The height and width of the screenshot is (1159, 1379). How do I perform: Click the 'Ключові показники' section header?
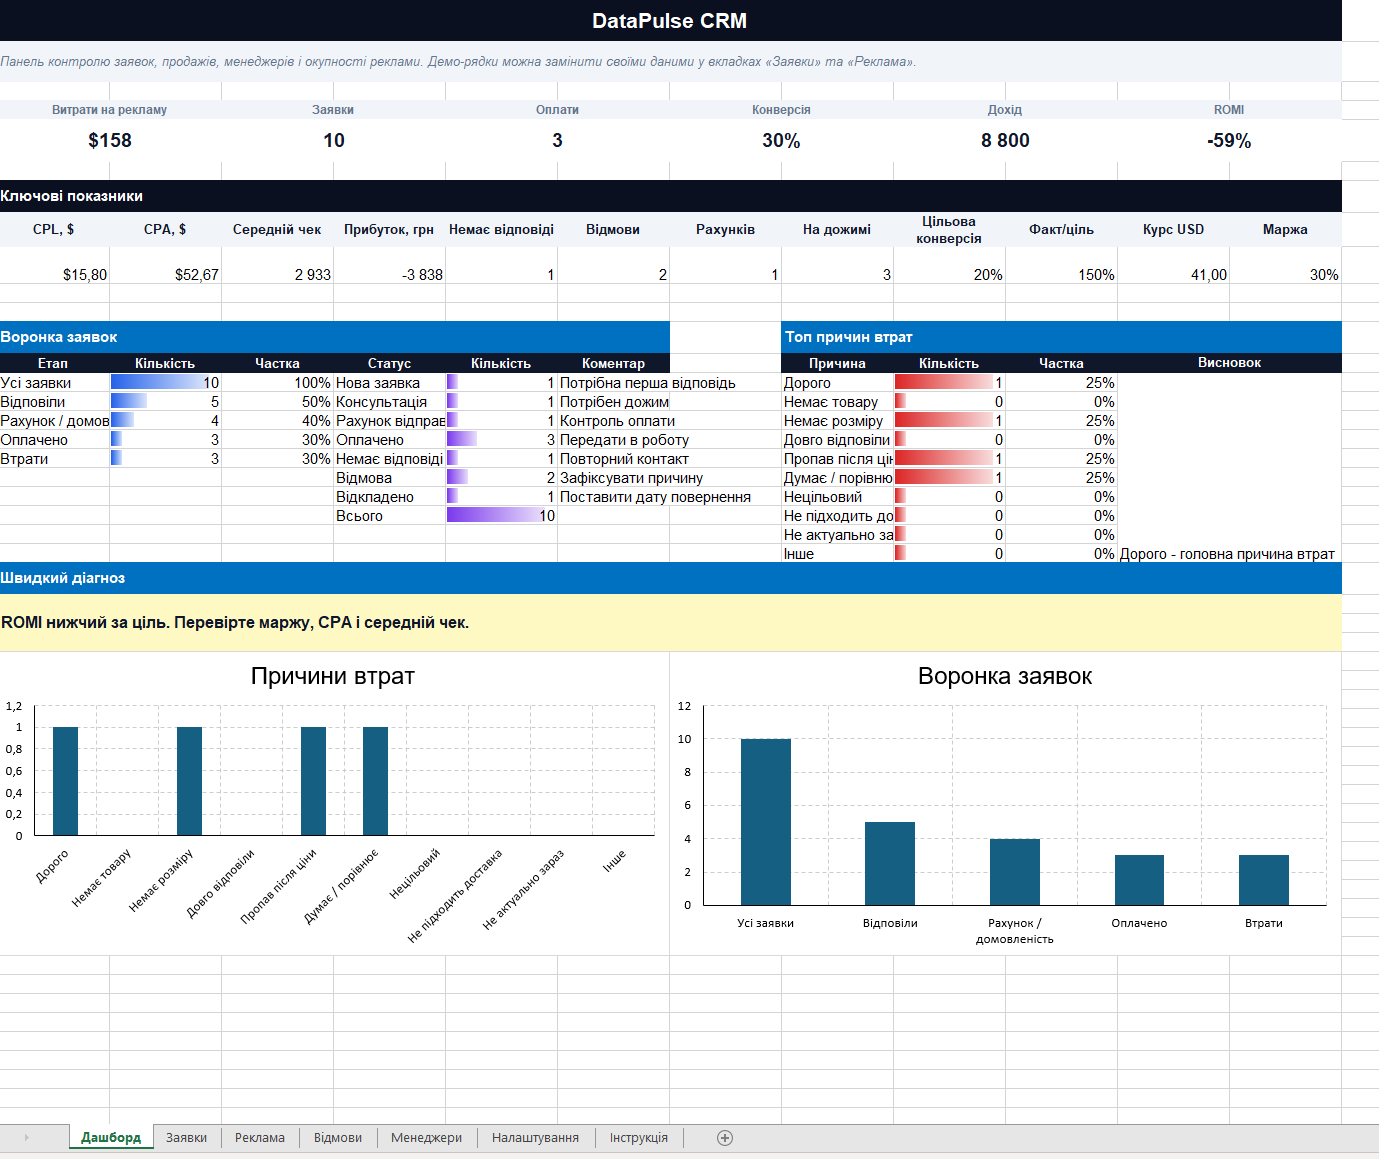670,196
